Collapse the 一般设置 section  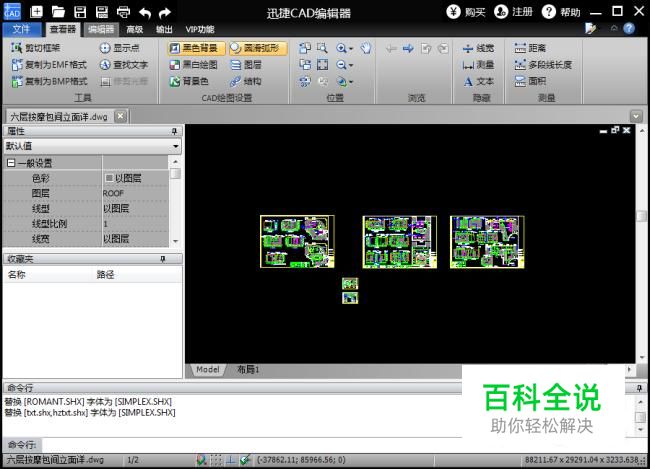click(11, 163)
